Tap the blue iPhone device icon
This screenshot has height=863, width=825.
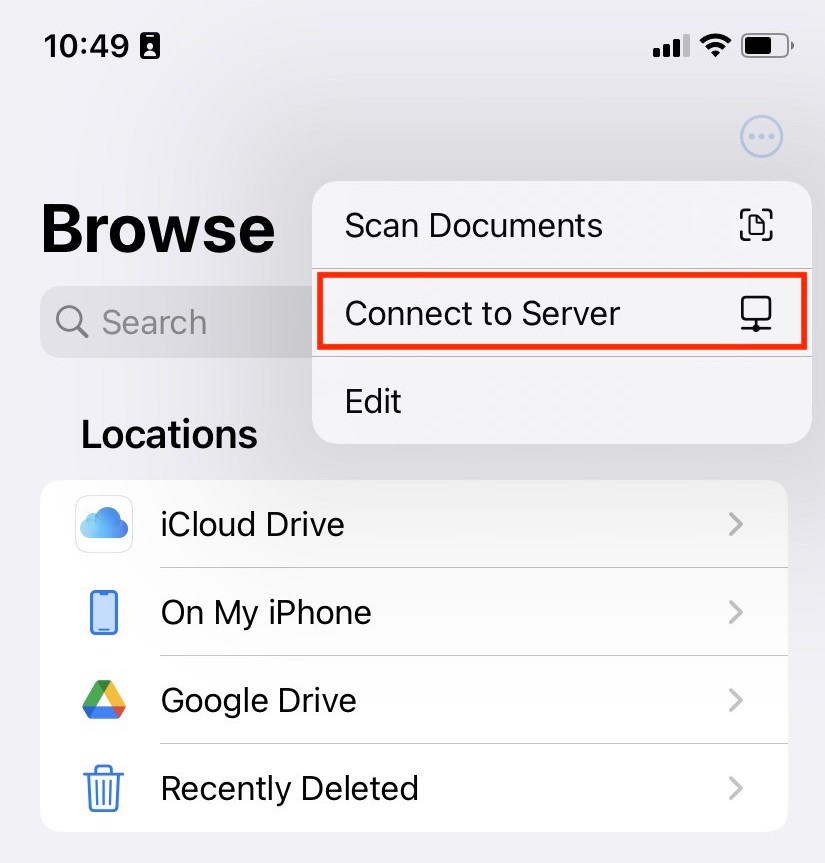[104, 612]
